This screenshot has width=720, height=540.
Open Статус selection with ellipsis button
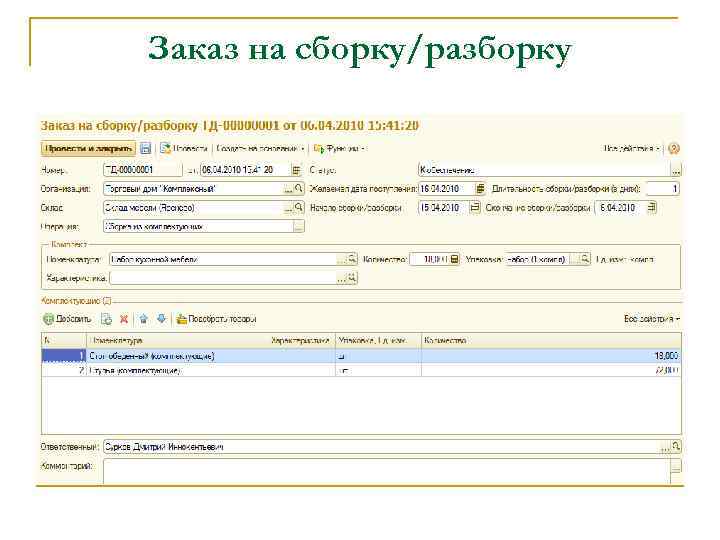[676, 170]
